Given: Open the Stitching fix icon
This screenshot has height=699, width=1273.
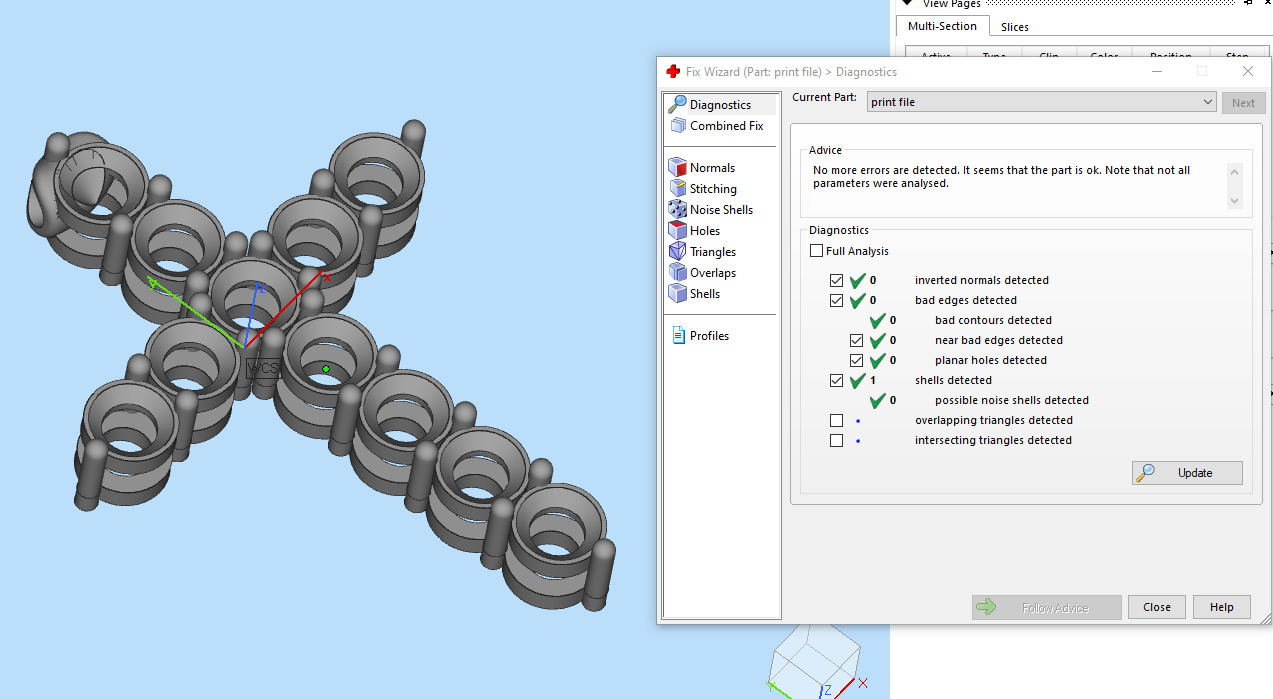Looking at the screenshot, I should click(678, 188).
